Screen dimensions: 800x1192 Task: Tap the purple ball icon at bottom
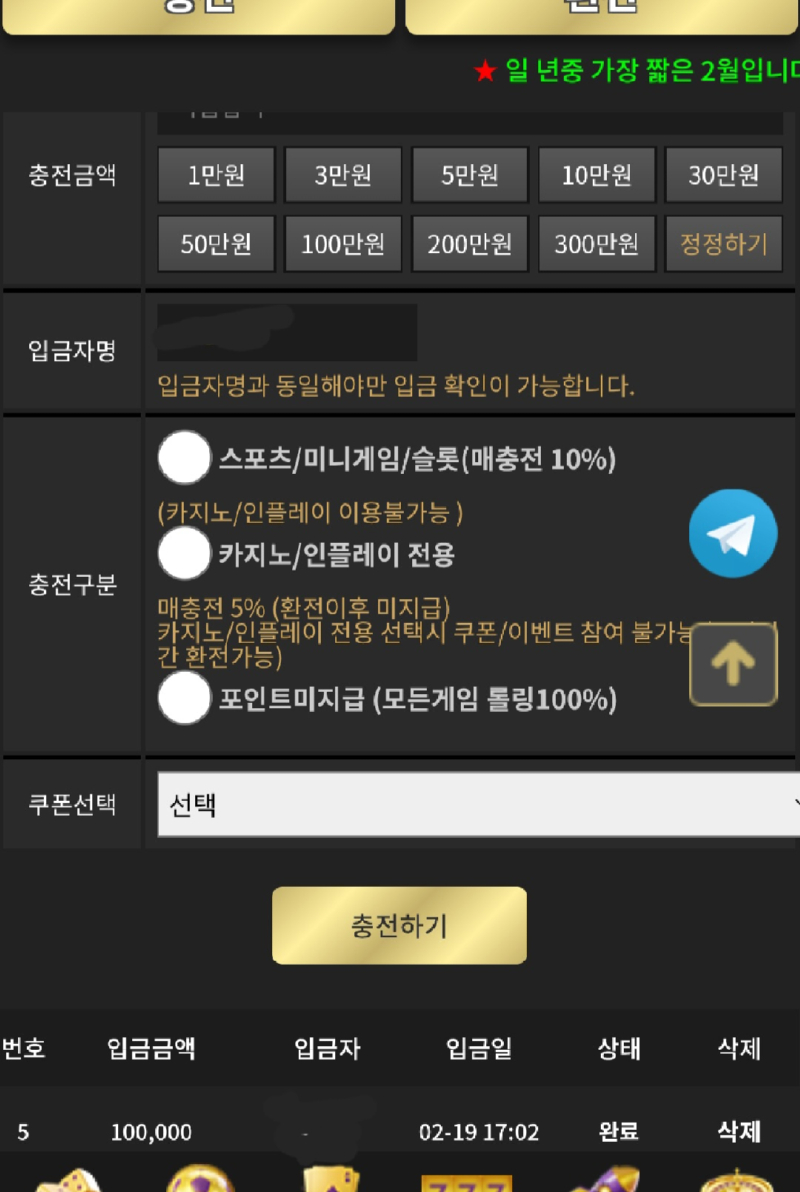point(200,1178)
